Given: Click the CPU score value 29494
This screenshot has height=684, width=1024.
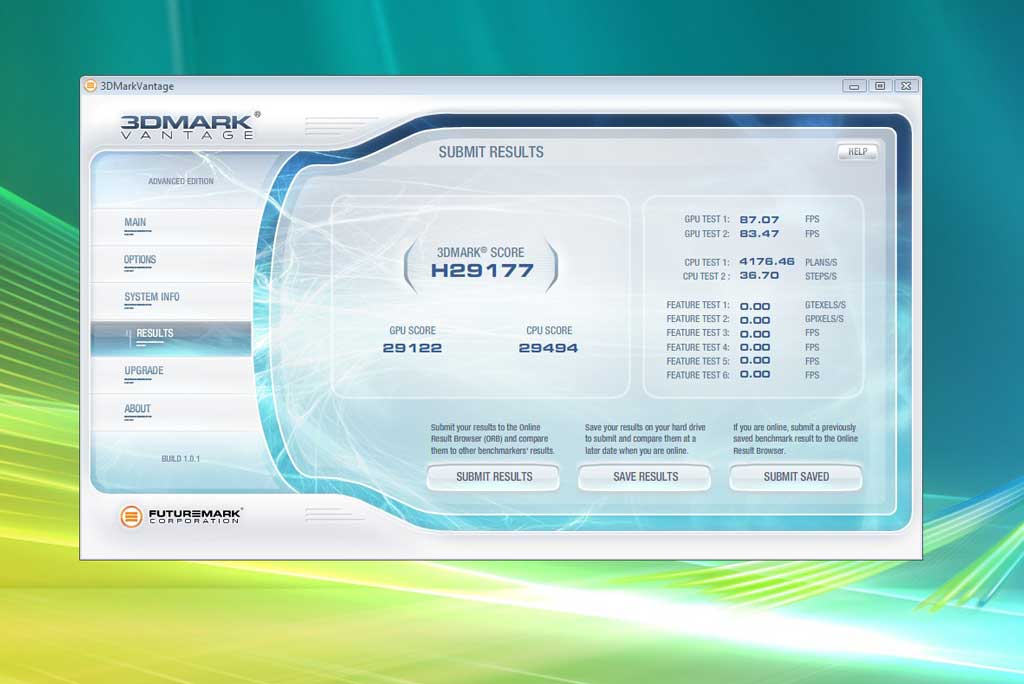Looking at the screenshot, I should (x=549, y=348).
